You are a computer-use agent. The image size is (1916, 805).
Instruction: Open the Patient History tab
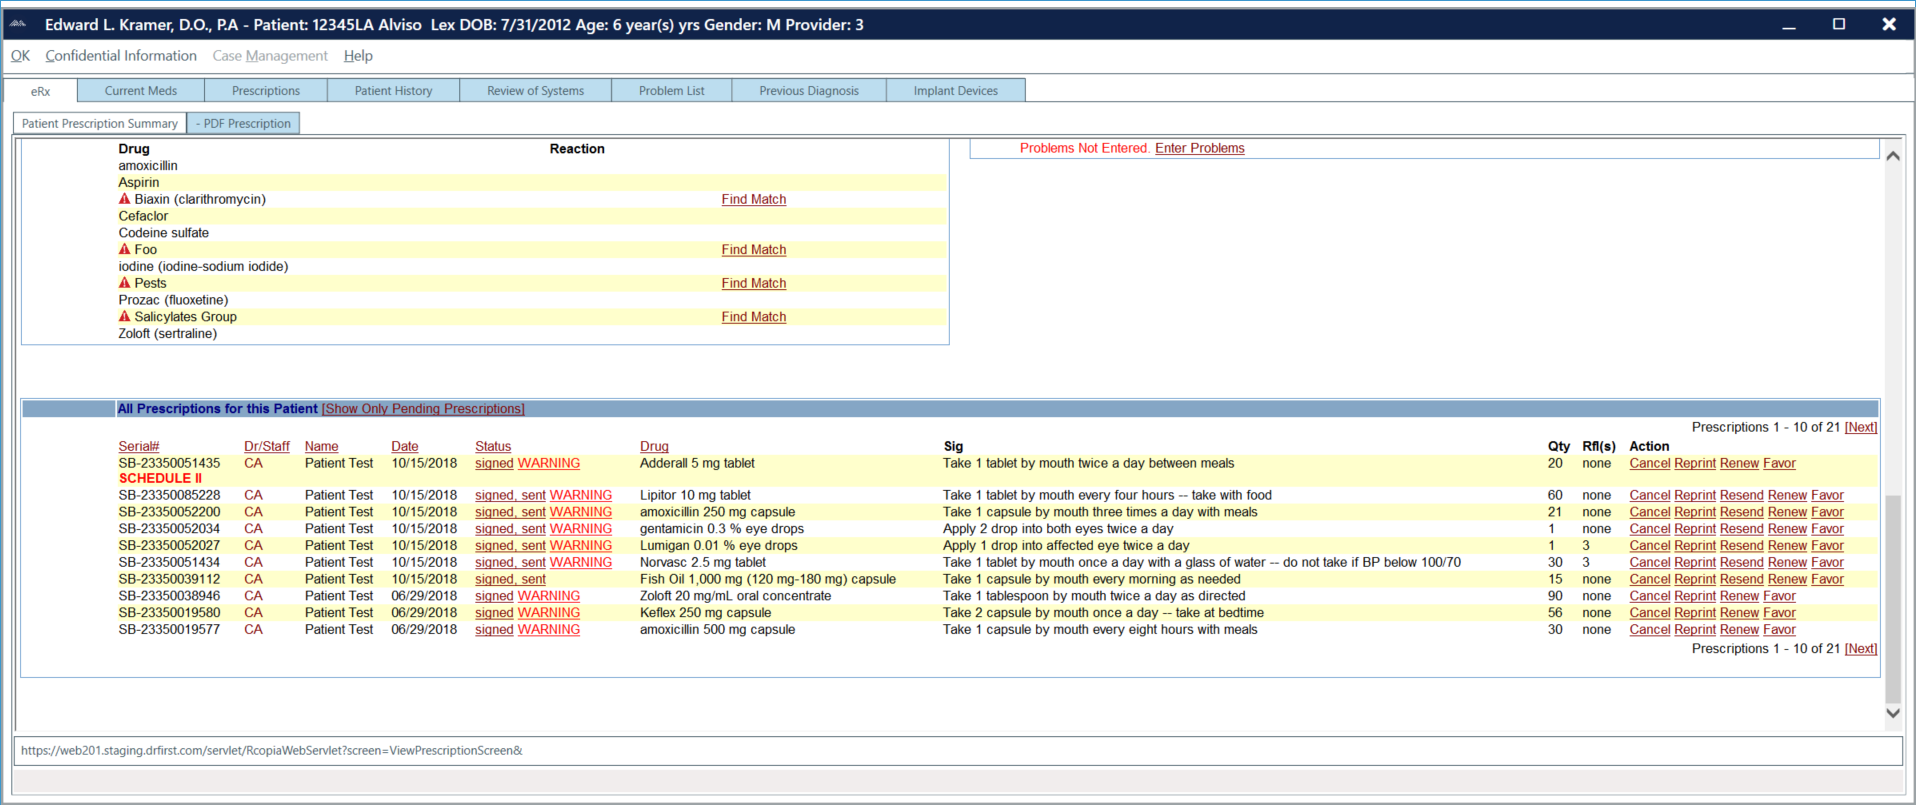(394, 91)
